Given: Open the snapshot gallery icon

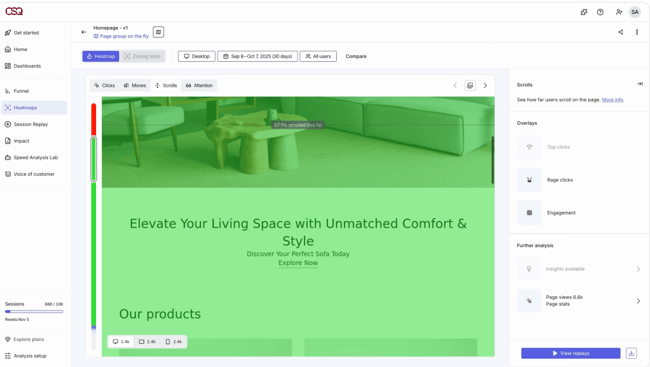Looking at the screenshot, I should [470, 85].
